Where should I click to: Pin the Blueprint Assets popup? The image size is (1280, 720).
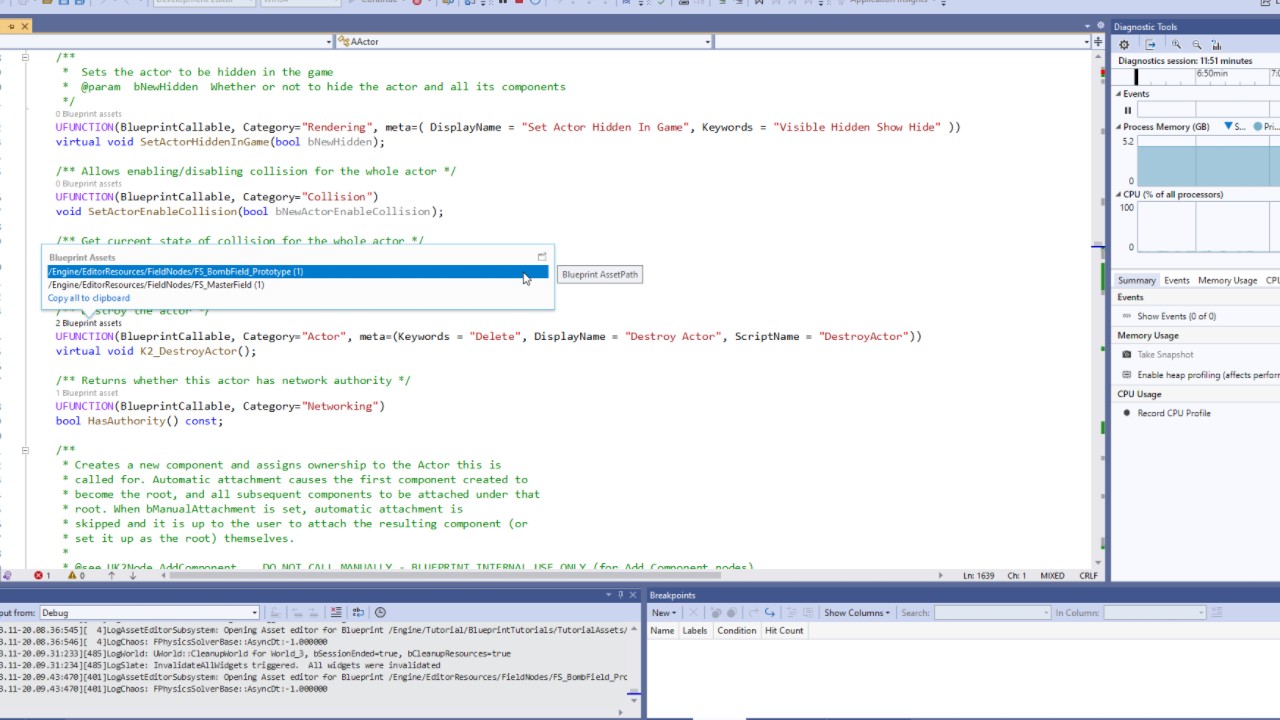click(x=542, y=257)
